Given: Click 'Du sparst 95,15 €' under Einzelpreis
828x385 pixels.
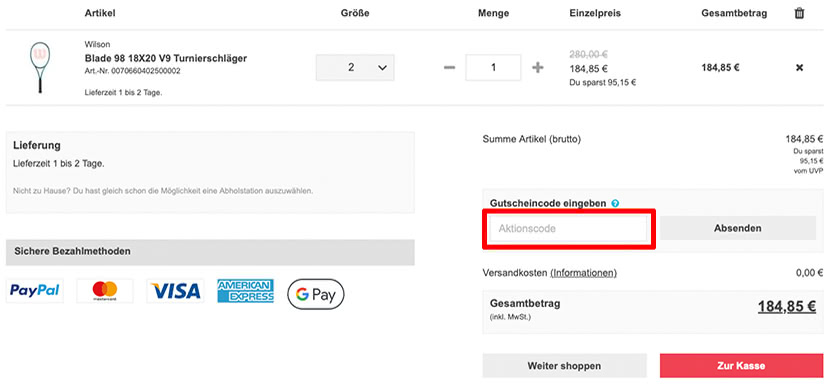Looking at the screenshot, I should click(603, 82).
